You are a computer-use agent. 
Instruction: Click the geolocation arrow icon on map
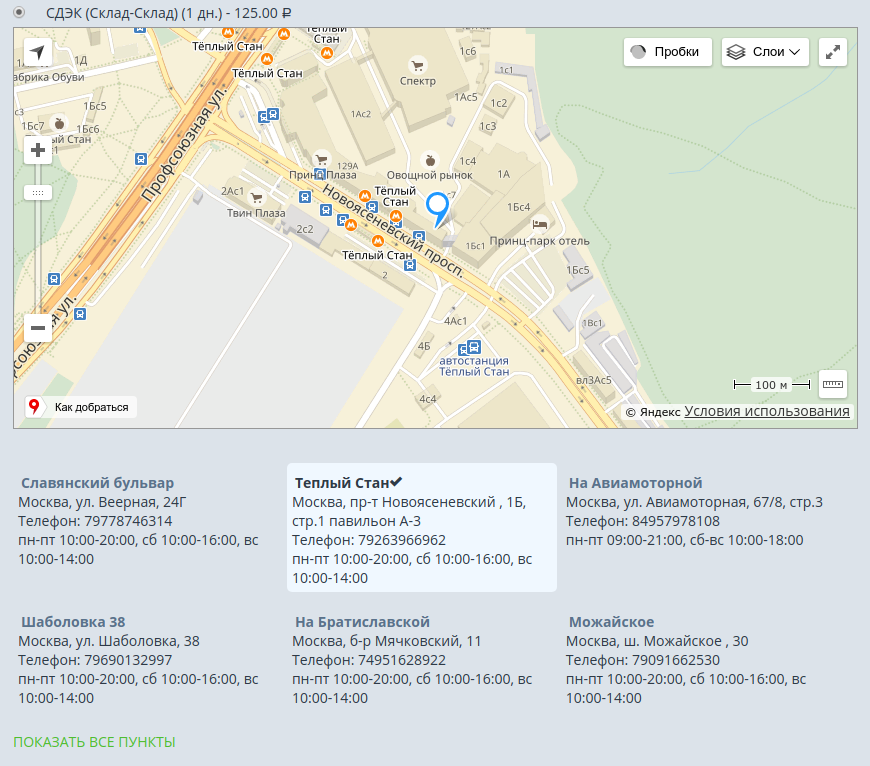37,52
